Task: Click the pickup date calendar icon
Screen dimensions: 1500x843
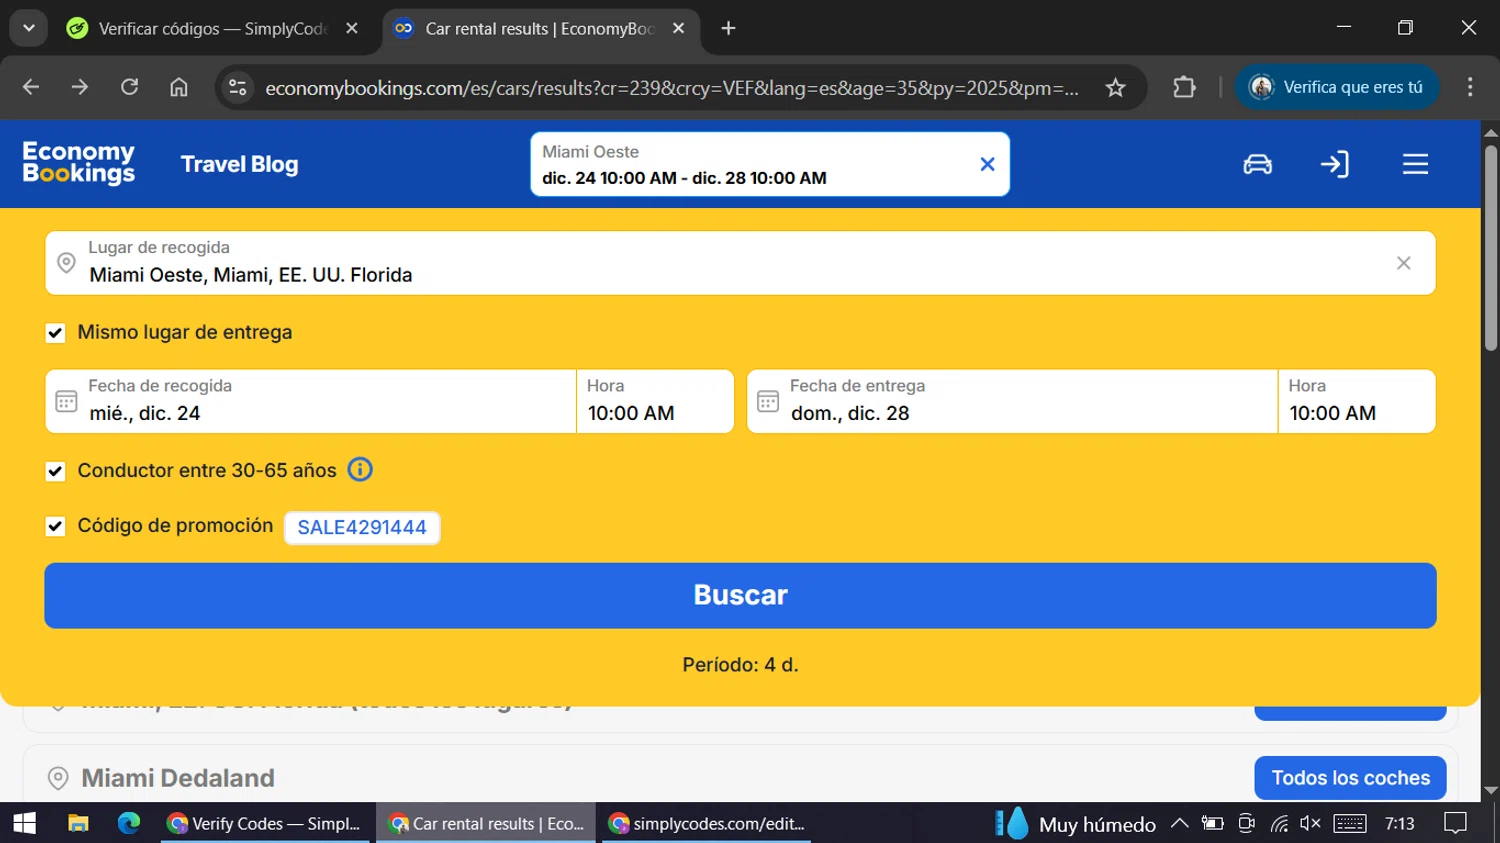Action: point(66,401)
